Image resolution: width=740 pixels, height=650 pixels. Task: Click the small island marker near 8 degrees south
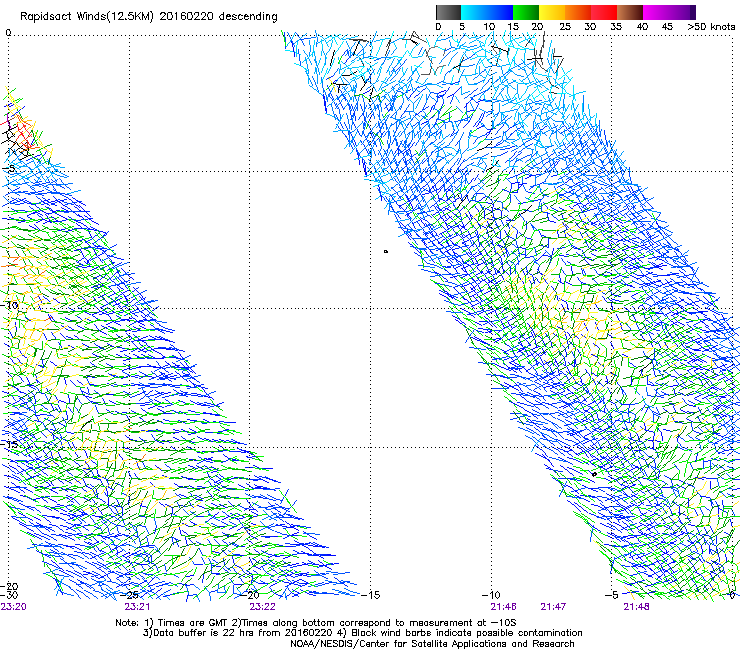386,252
